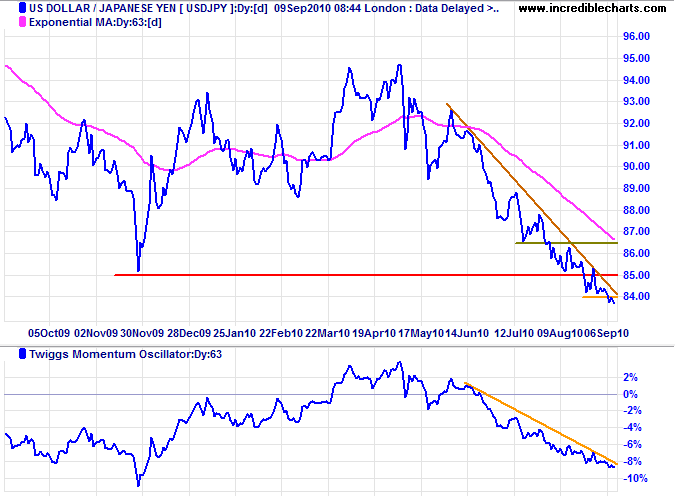This screenshot has height=500, width=675.
Task: Click the blue USDJPY legend color marker
Action: click(x=22, y=8)
